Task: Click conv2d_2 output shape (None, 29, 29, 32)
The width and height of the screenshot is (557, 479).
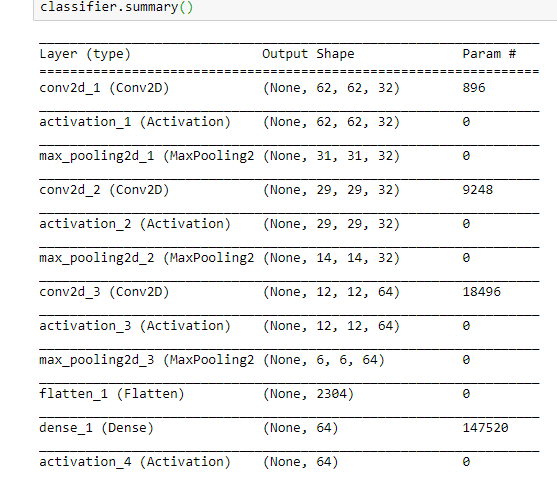Action: (x=331, y=190)
